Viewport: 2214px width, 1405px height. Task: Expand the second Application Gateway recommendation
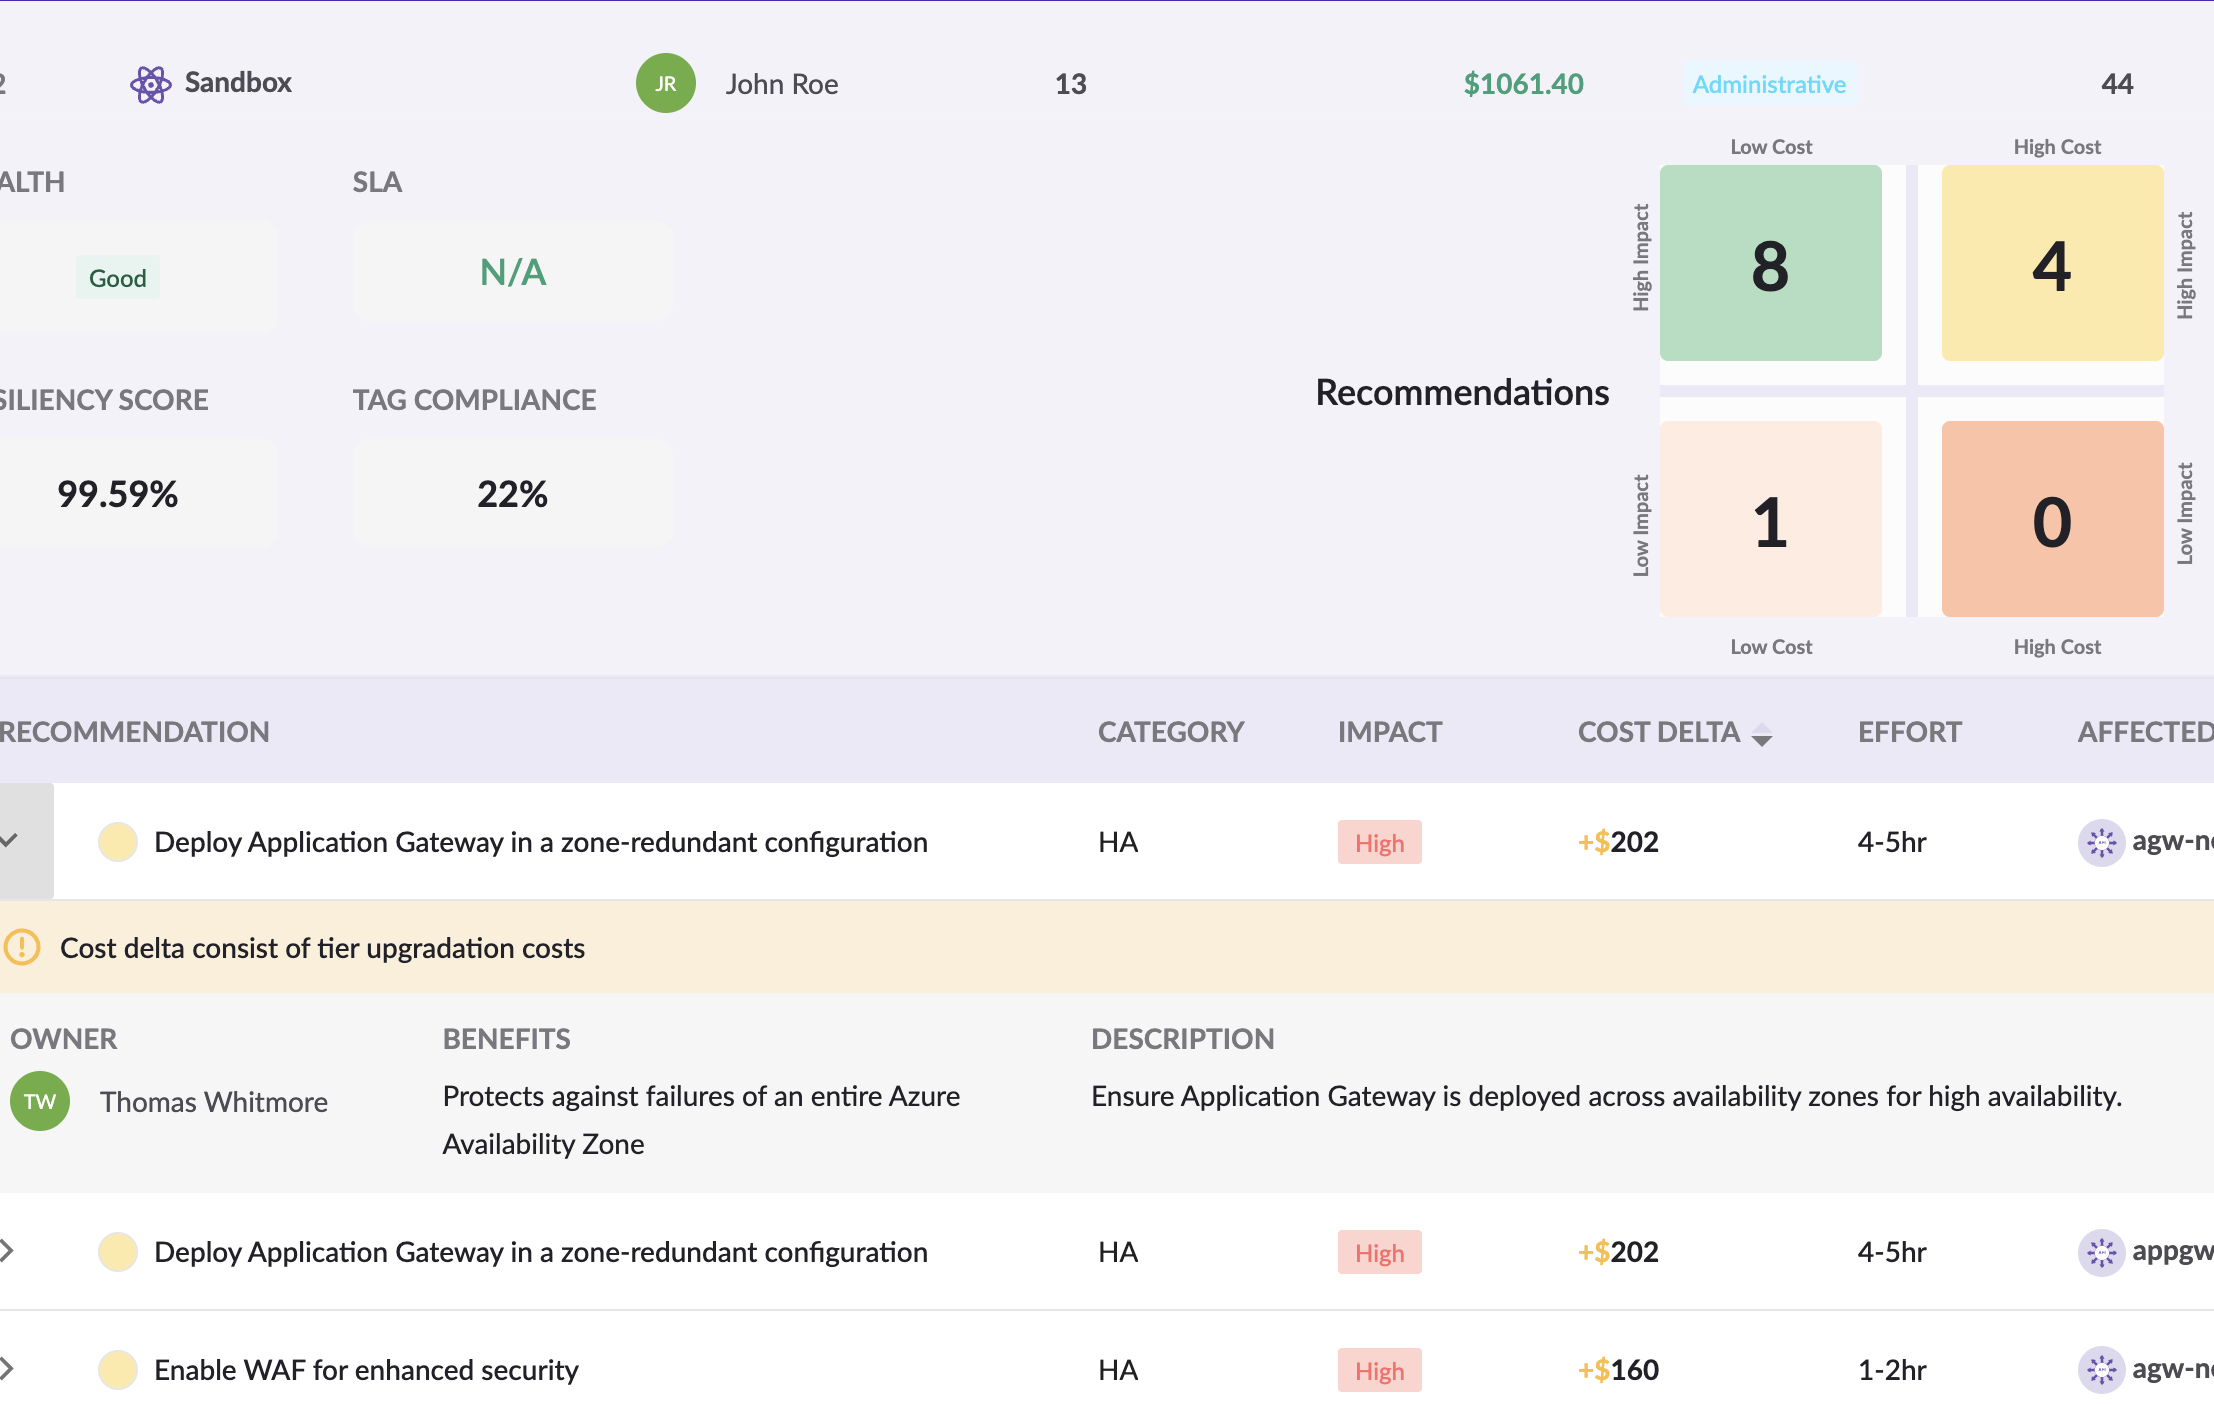pyautogui.click(x=8, y=1250)
